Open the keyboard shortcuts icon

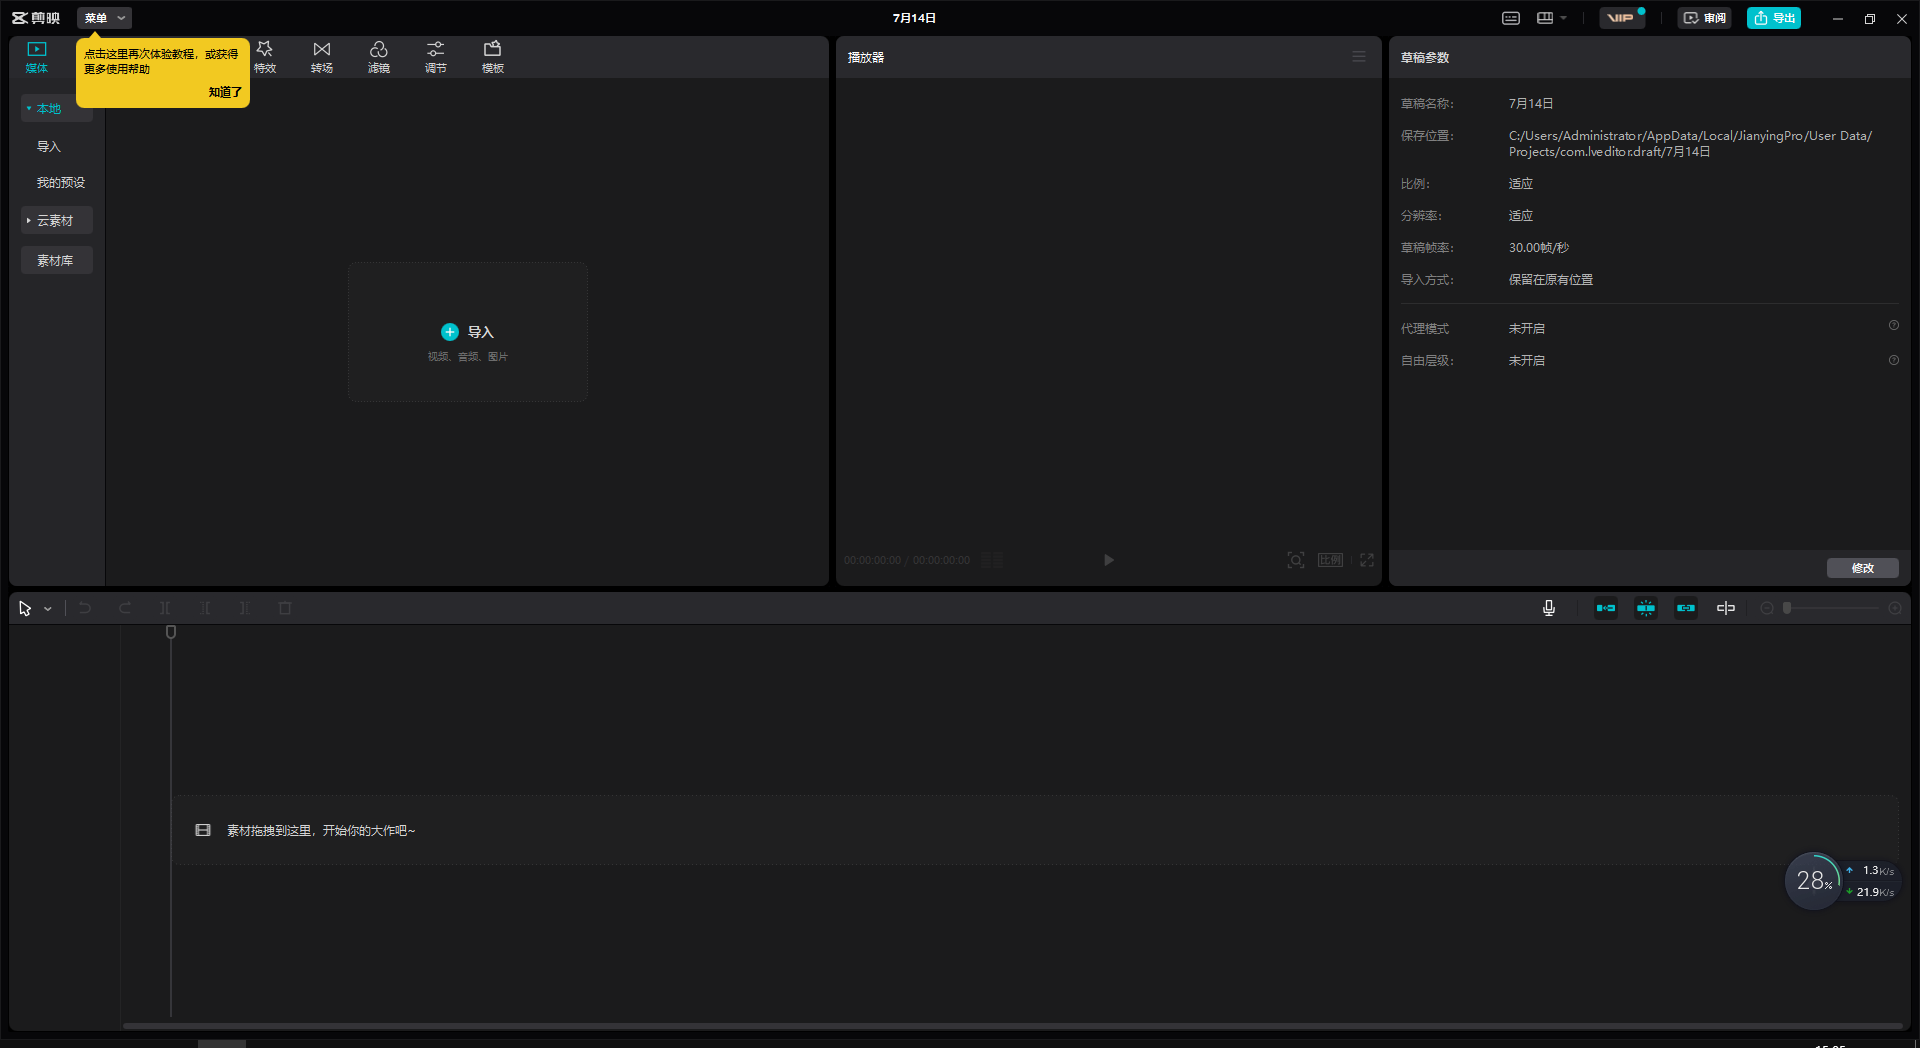tap(1511, 18)
